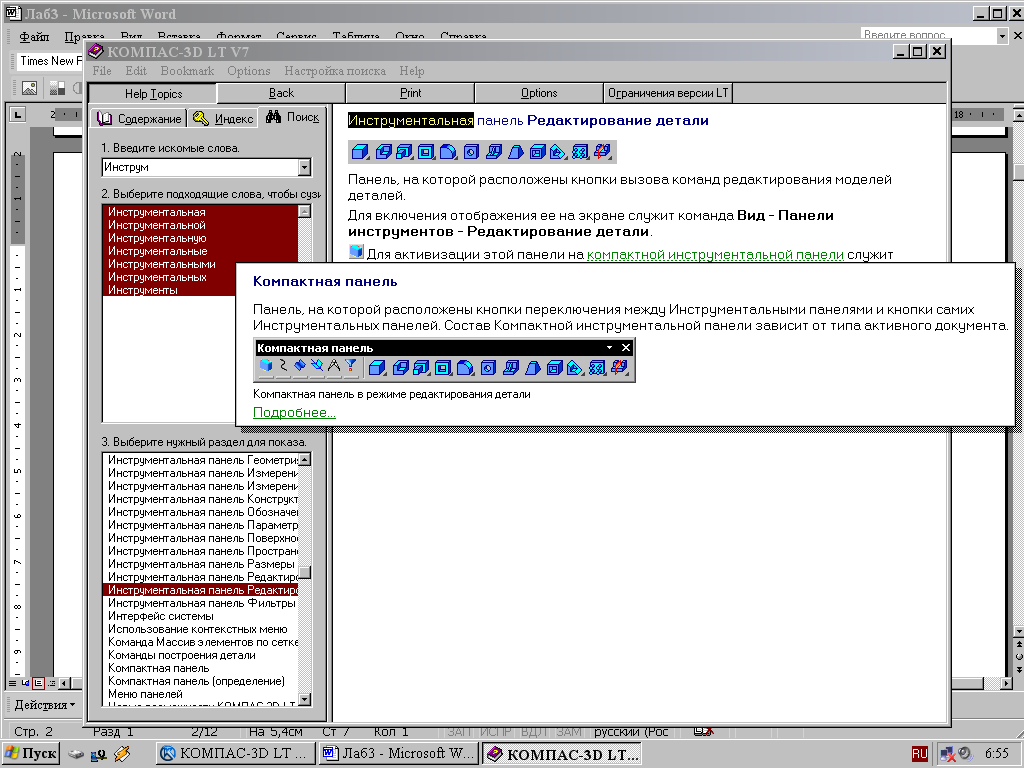Viewport: 1024px width, 768px height.
Task: Open Пуск start button
Action: 31,754
